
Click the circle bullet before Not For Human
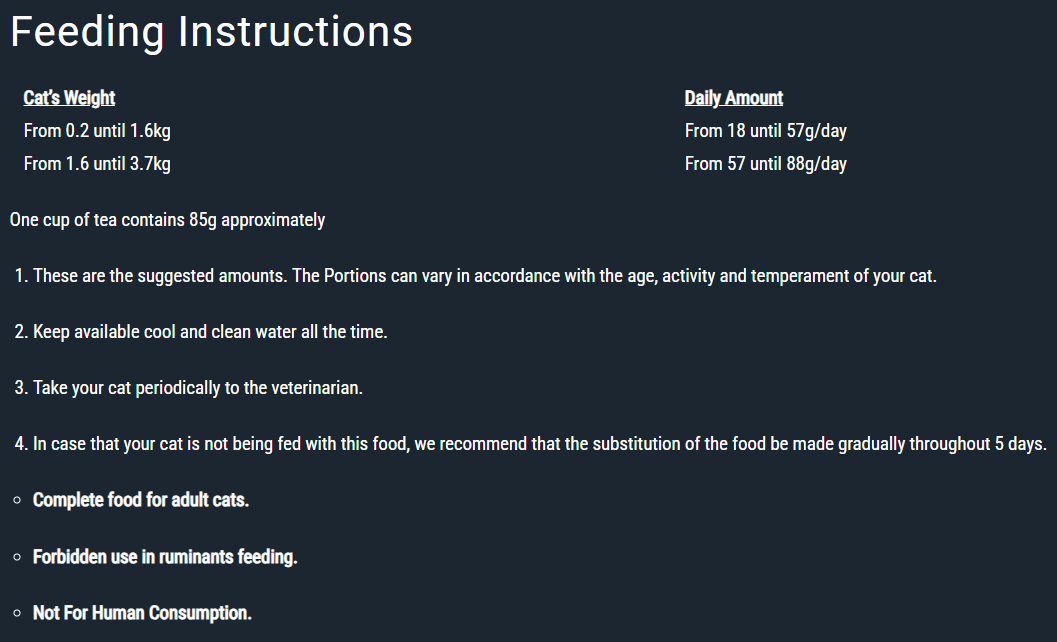18,613
